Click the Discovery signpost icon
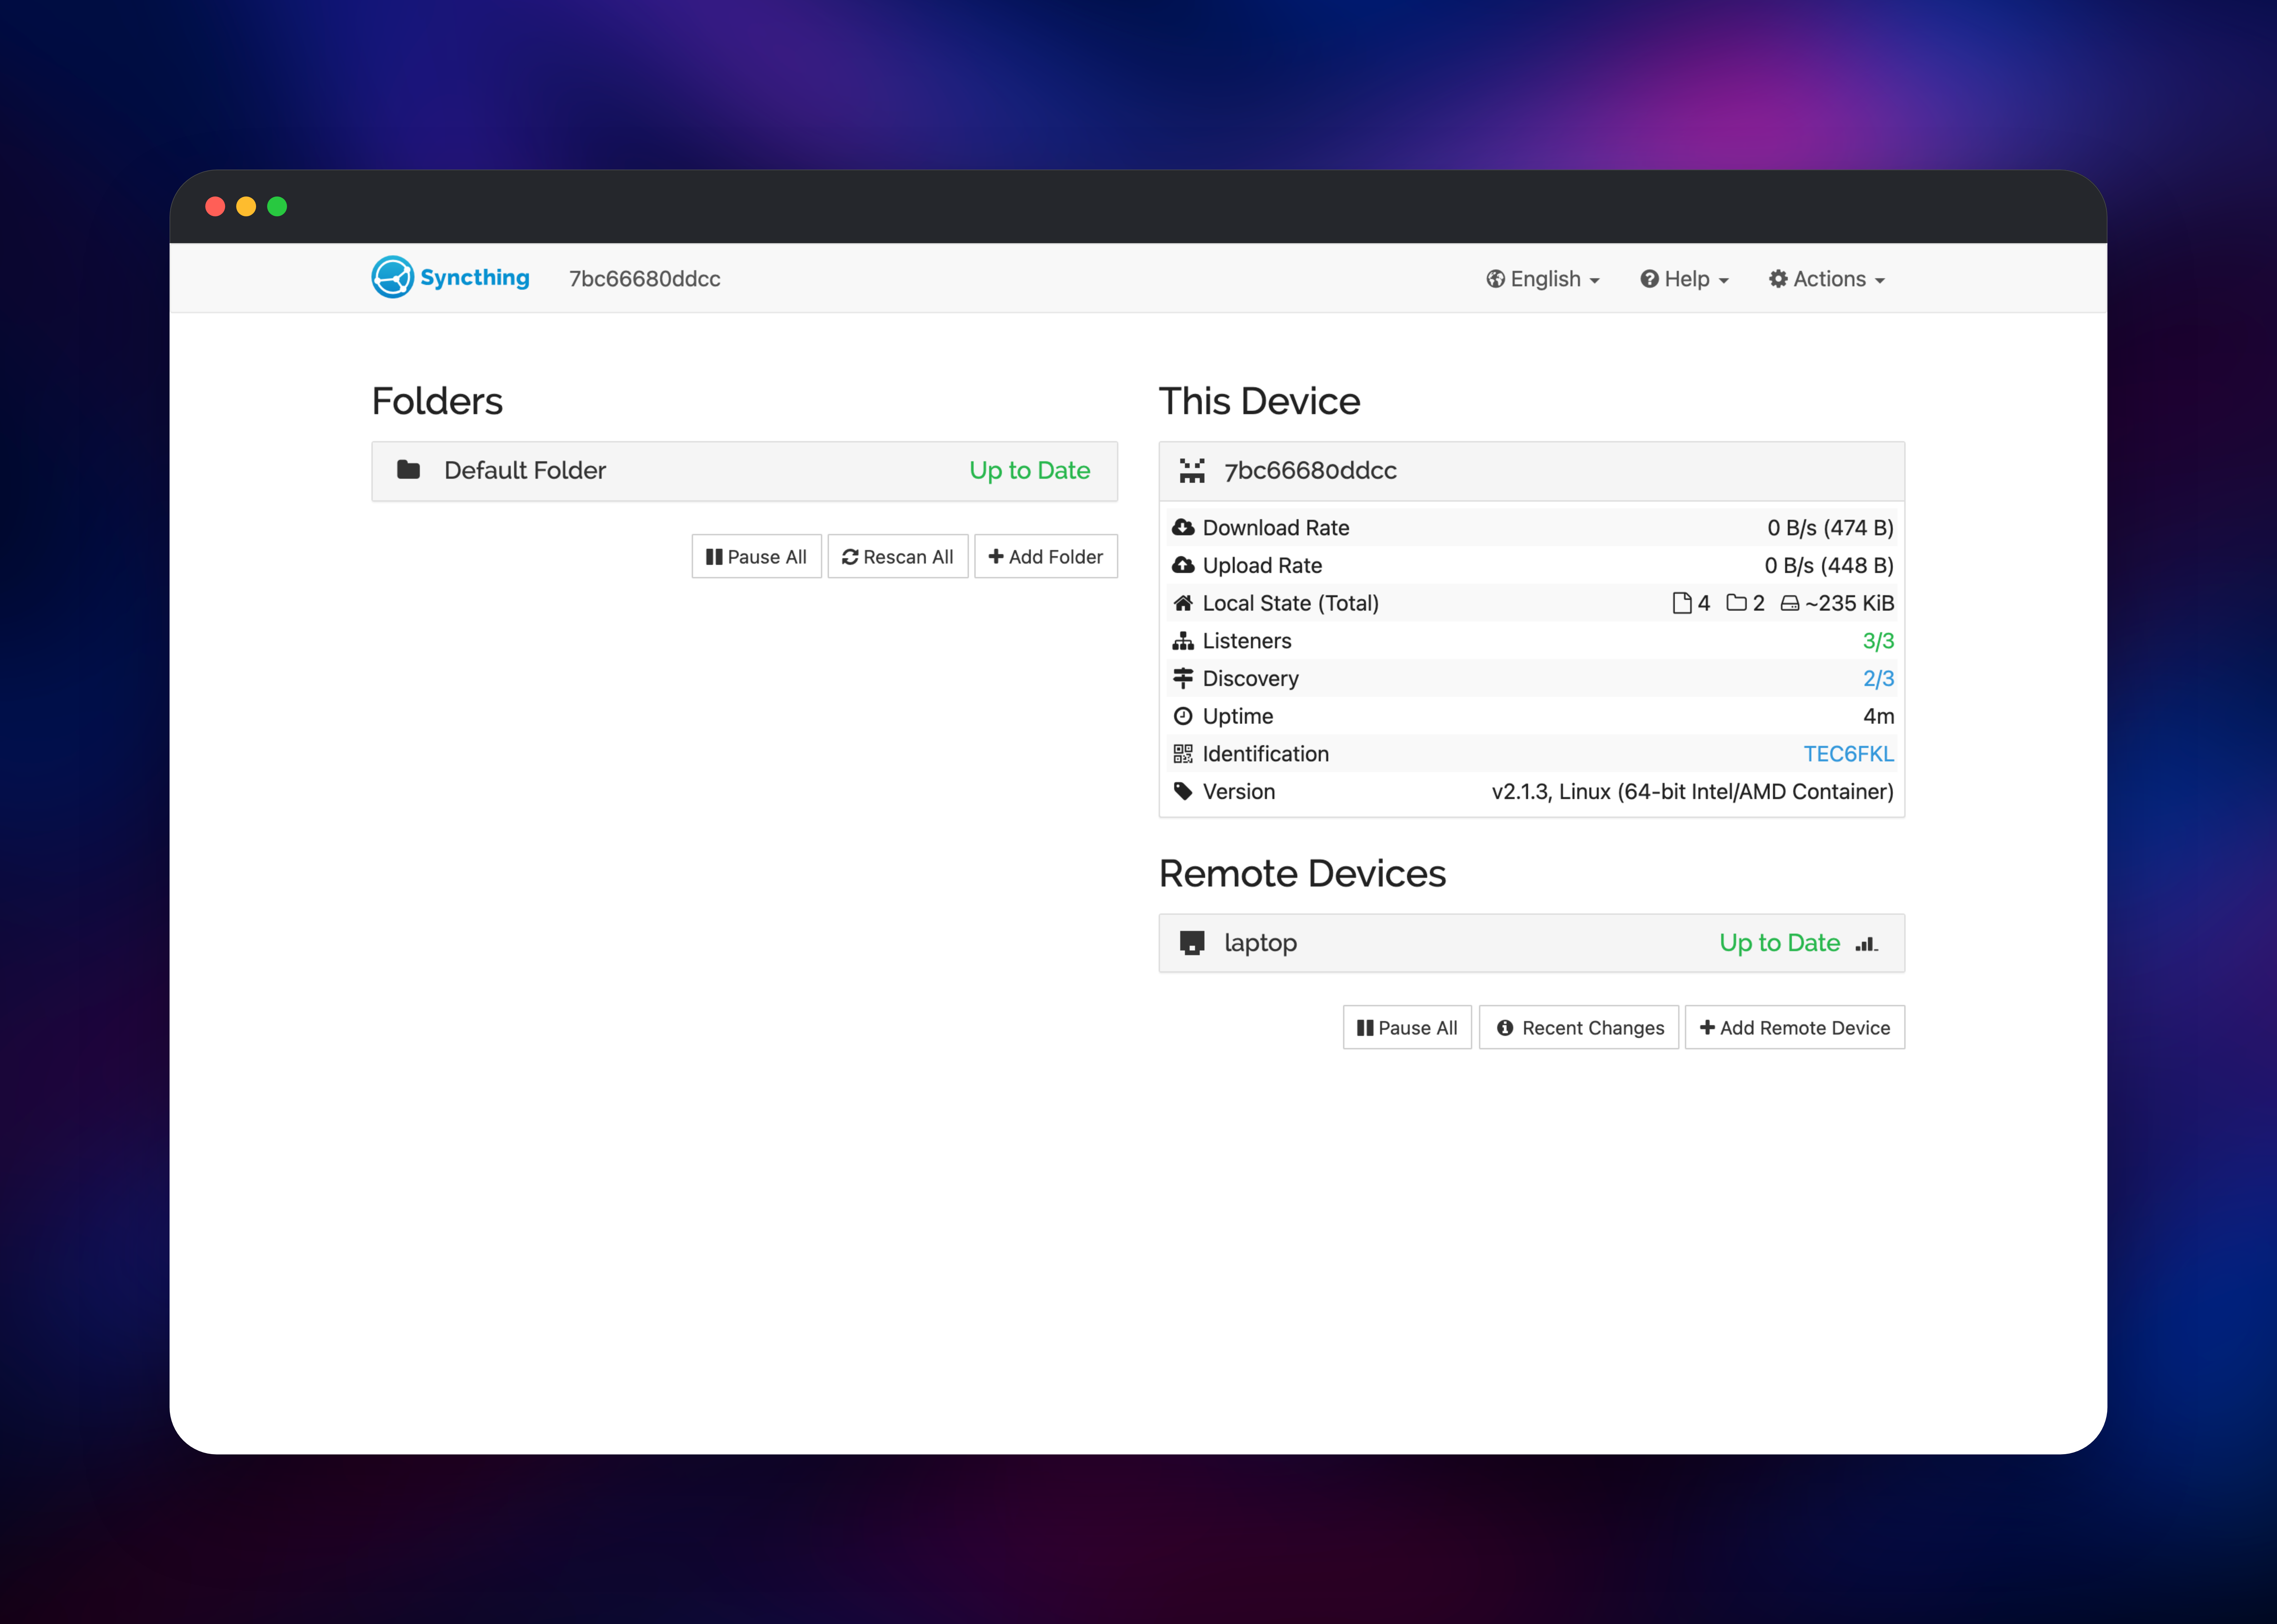This screenshot has height=1624, width=2277. [x=1183, y=679]
